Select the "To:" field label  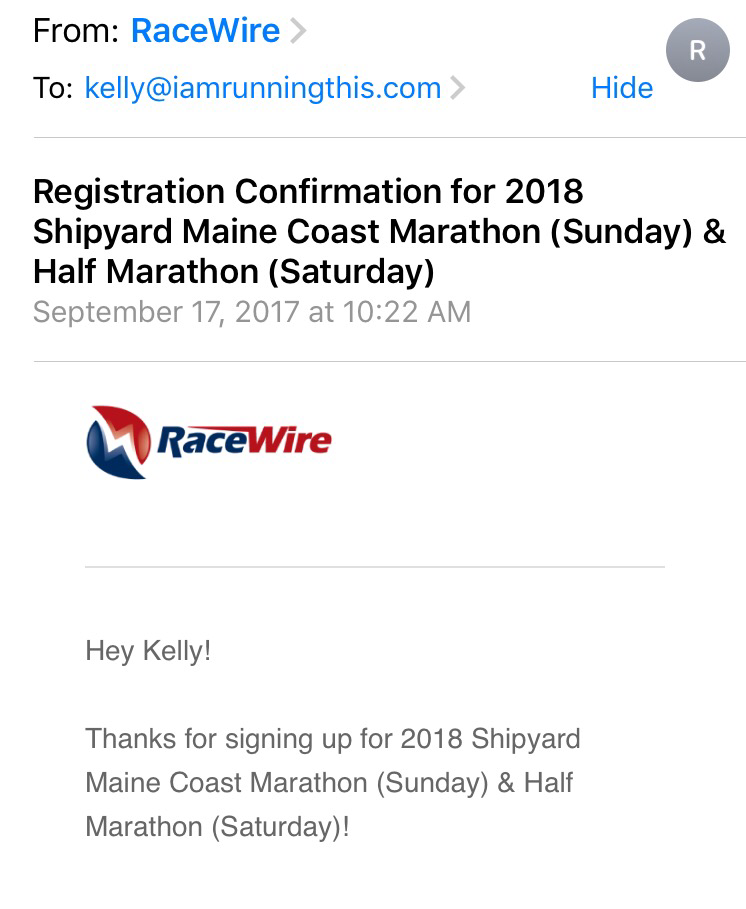[53, 88]
